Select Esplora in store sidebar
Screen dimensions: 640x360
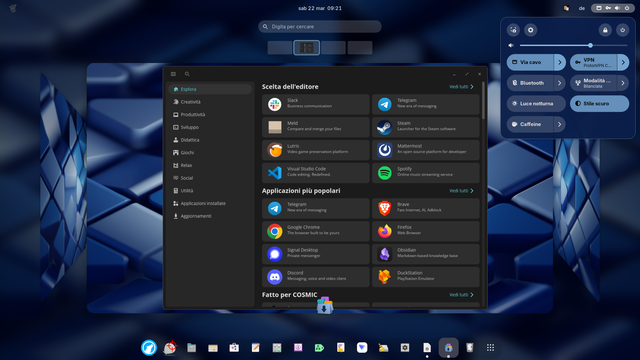point(210,89)
